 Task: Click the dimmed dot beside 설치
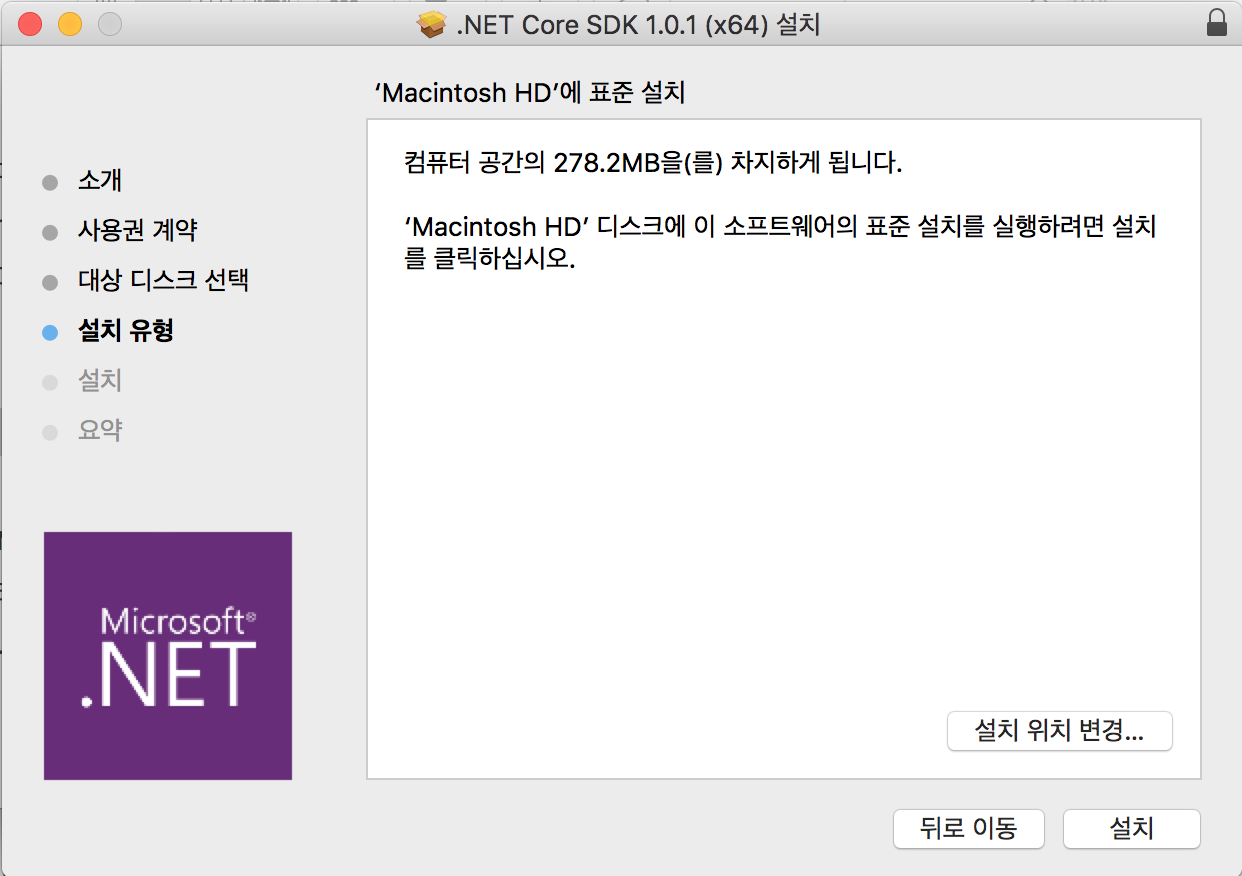pyautogui.click(x=48, y=381)
